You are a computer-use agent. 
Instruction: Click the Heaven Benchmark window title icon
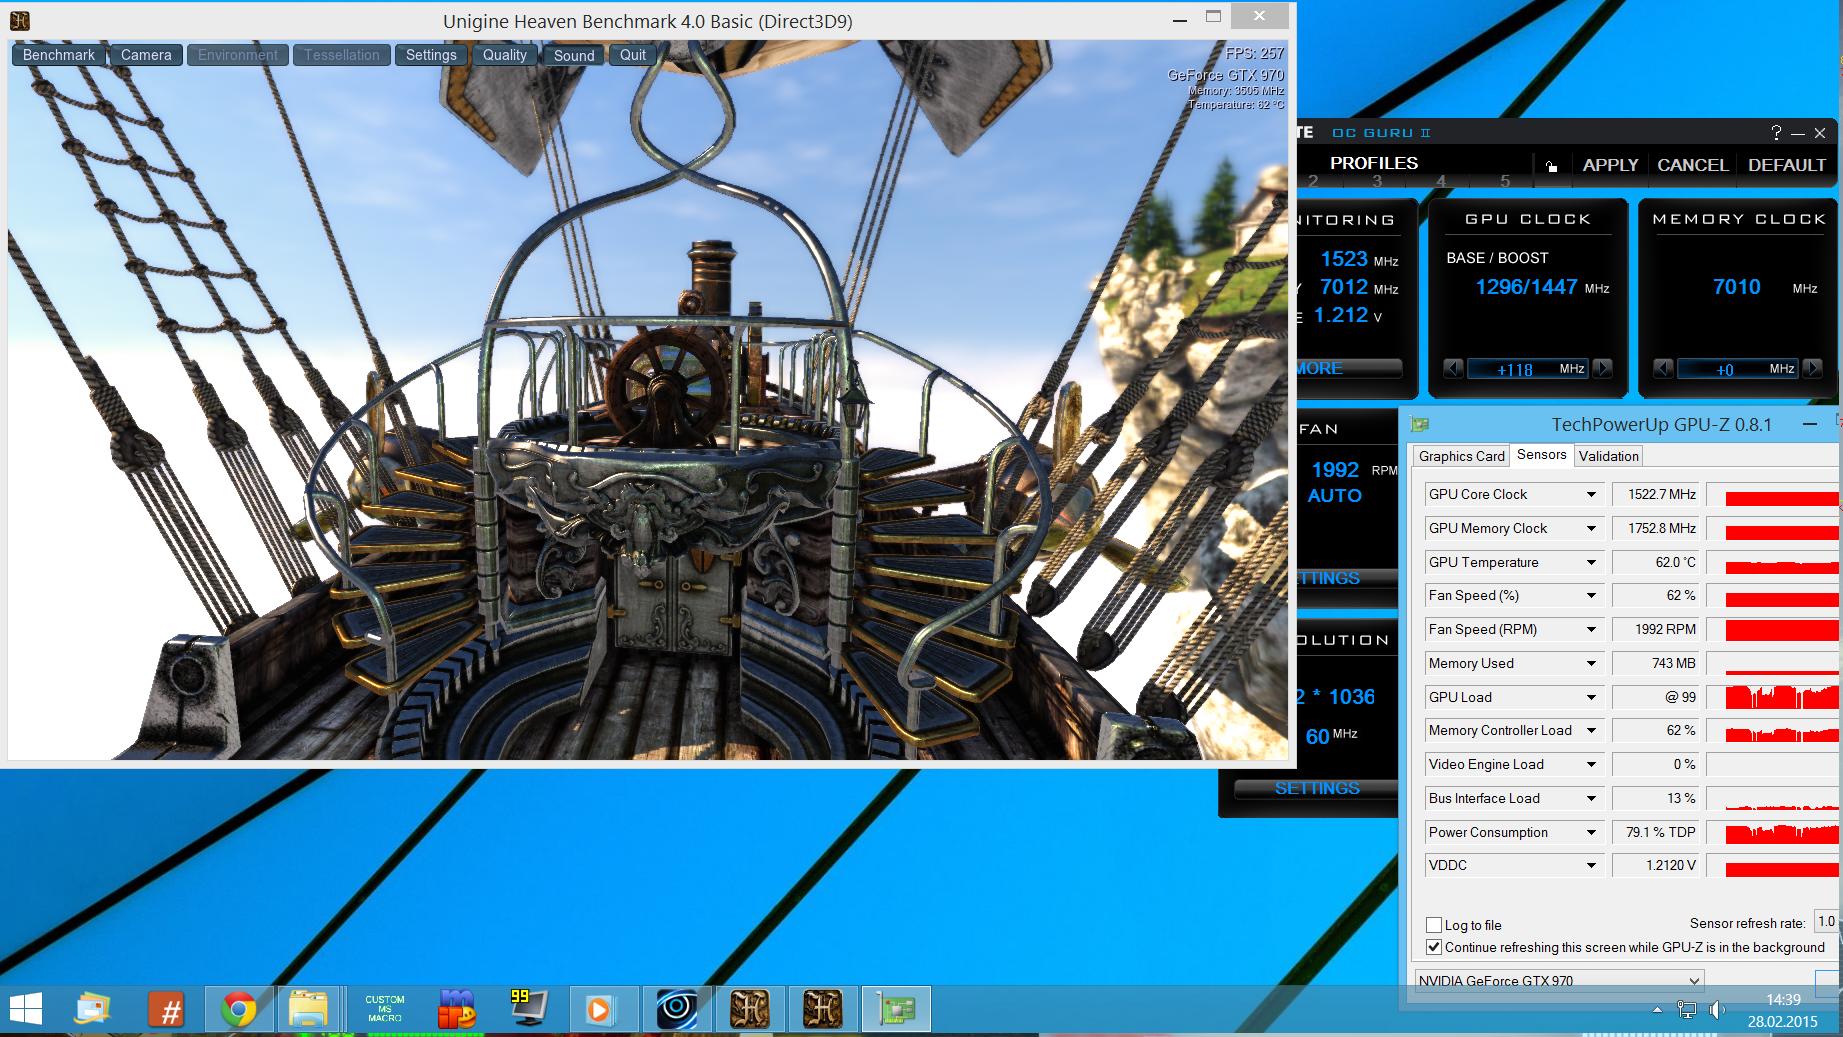coord(19,20)
